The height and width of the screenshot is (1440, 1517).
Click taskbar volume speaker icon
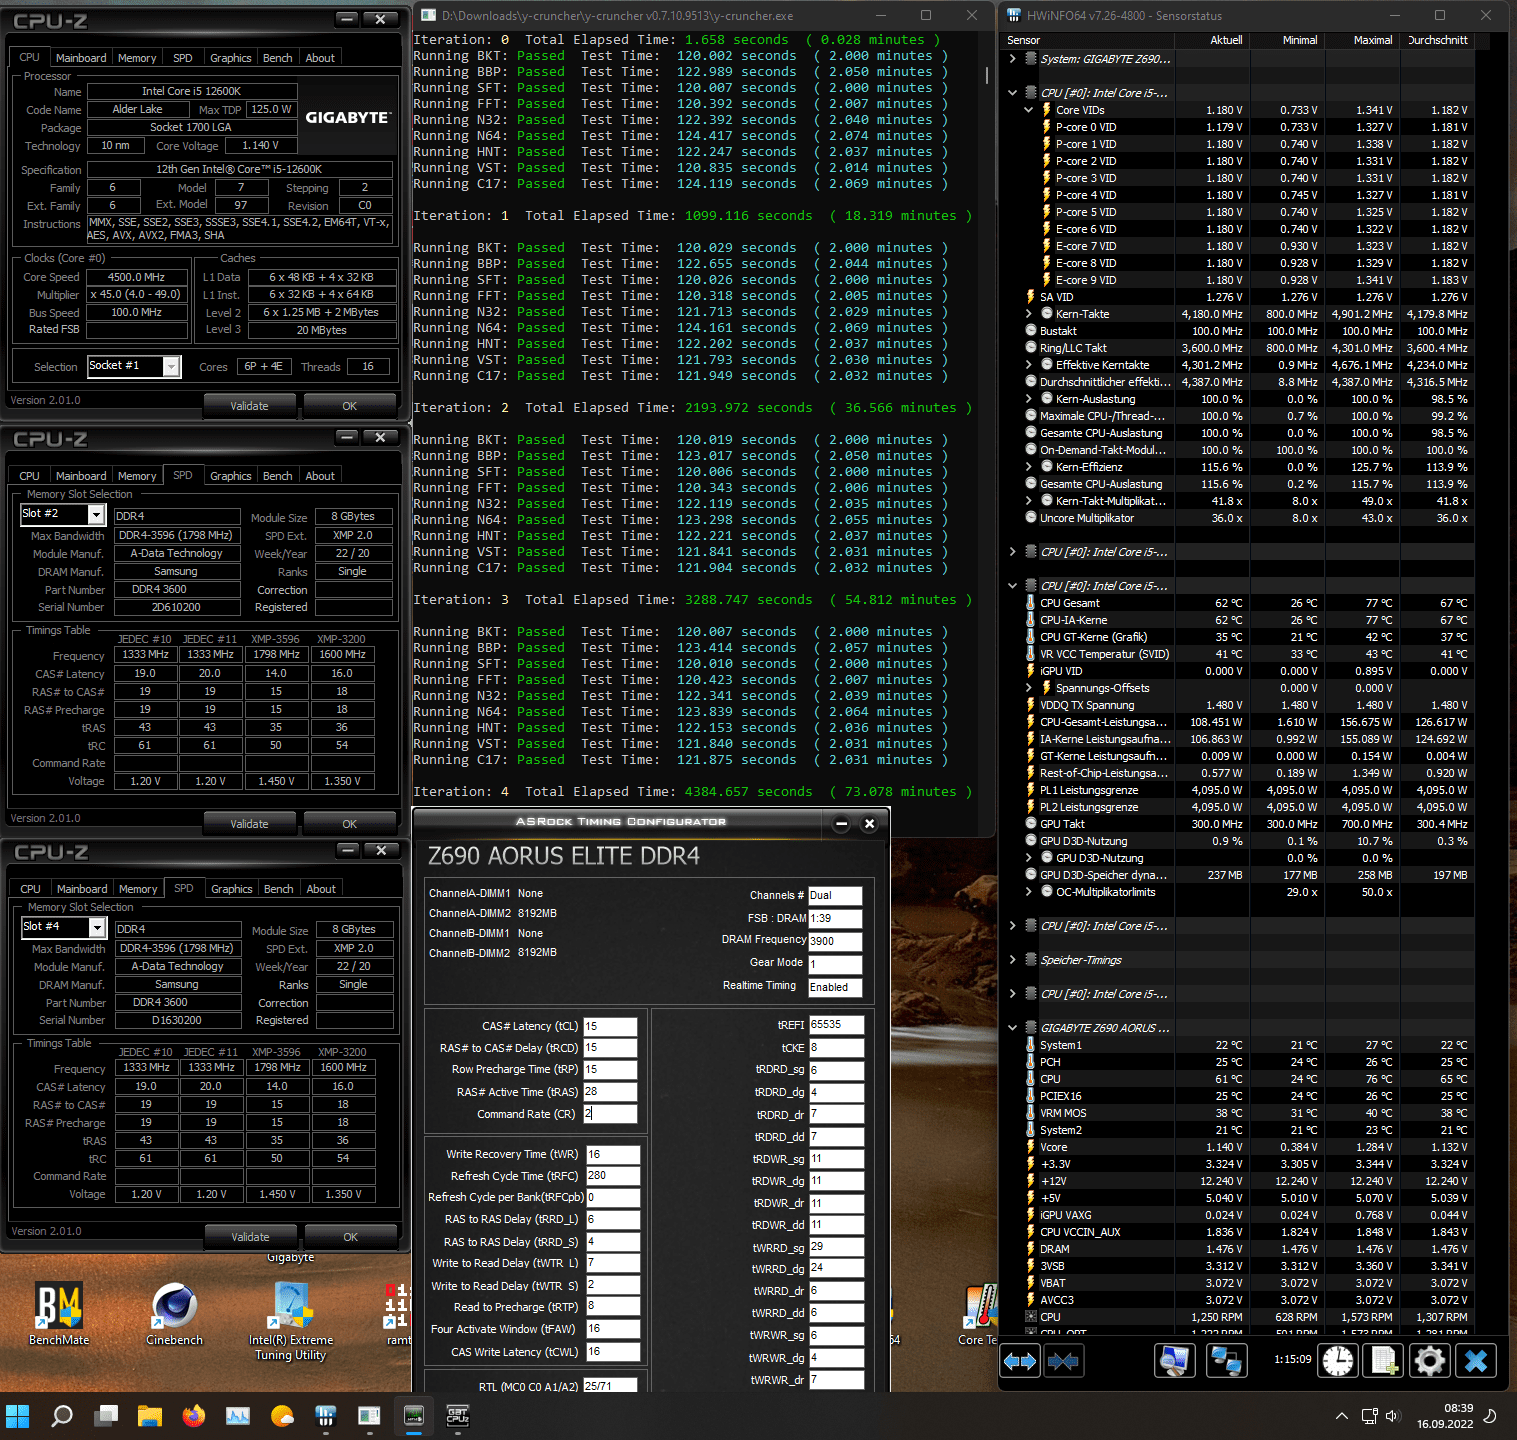[1393, 1416]
